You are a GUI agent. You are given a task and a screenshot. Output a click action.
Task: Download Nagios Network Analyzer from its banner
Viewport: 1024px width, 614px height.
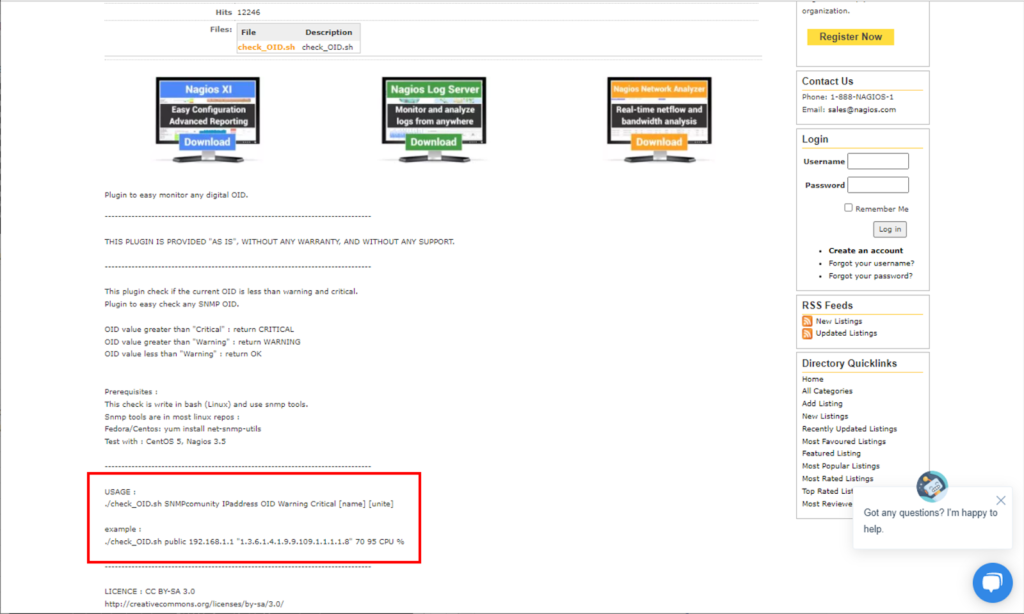(x=659, y=142)
